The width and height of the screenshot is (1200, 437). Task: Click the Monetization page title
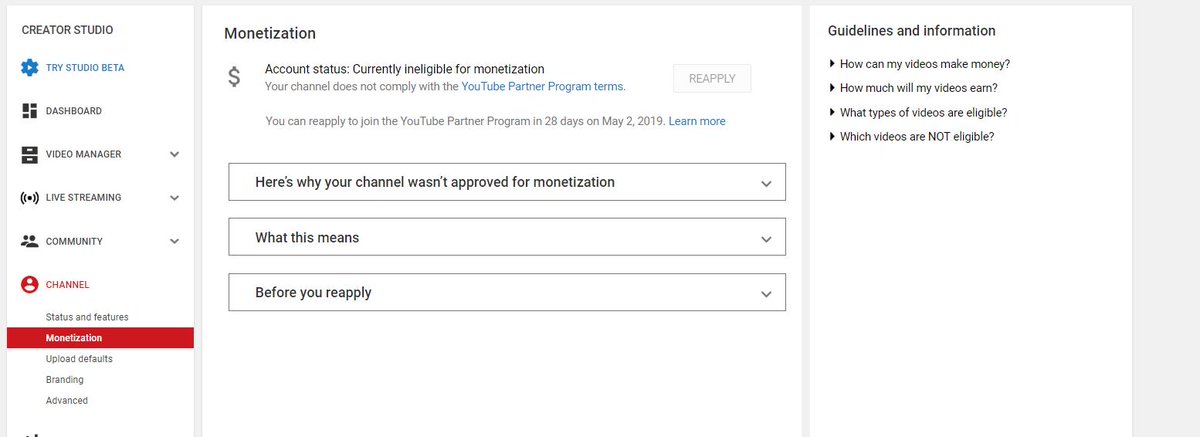point(270,33)
